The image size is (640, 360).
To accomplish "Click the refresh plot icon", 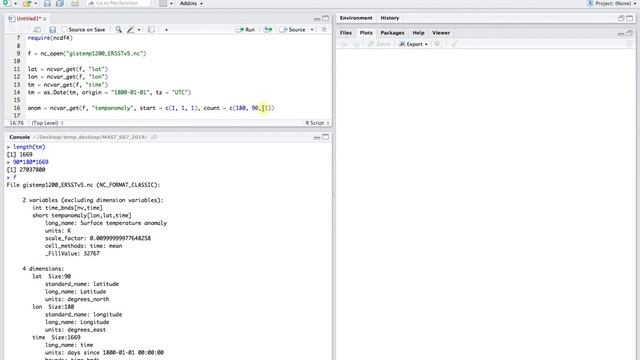I will tap(629, 44).
